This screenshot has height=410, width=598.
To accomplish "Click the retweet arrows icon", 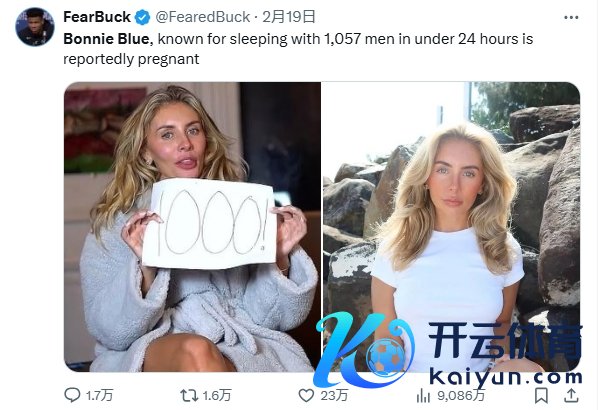I will [188, 396].
